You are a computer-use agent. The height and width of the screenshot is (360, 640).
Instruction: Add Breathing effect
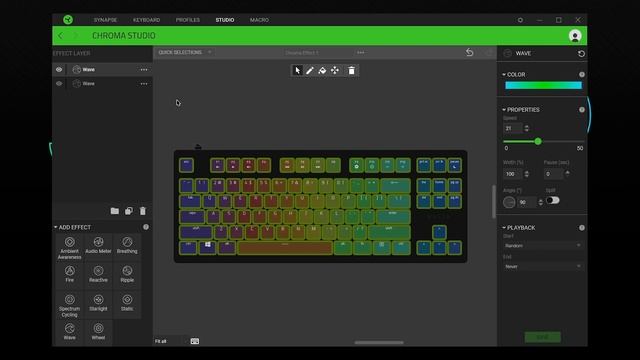point(127,247)
